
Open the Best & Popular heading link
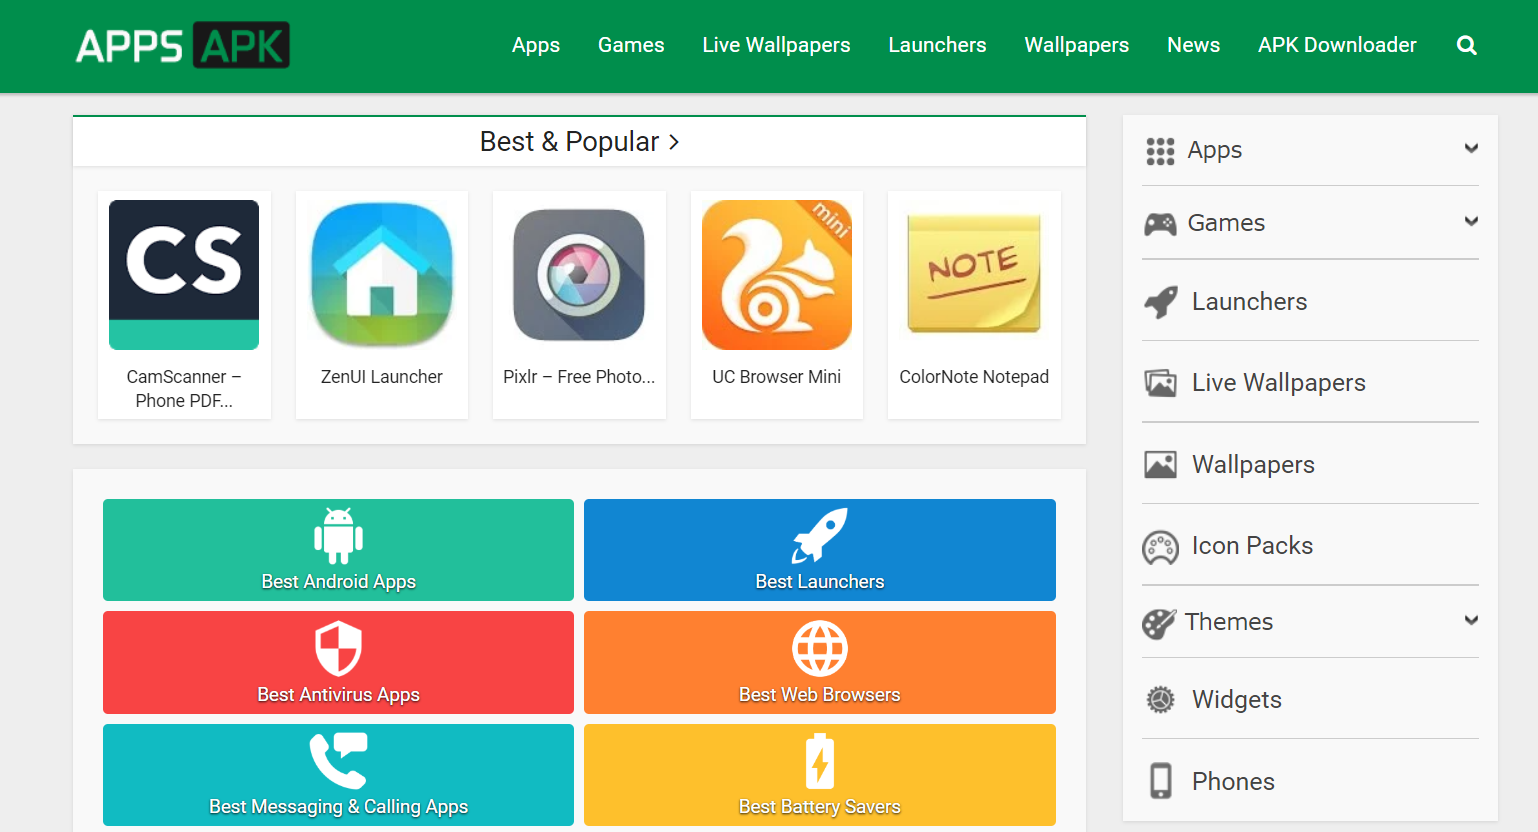click(569, 142)
